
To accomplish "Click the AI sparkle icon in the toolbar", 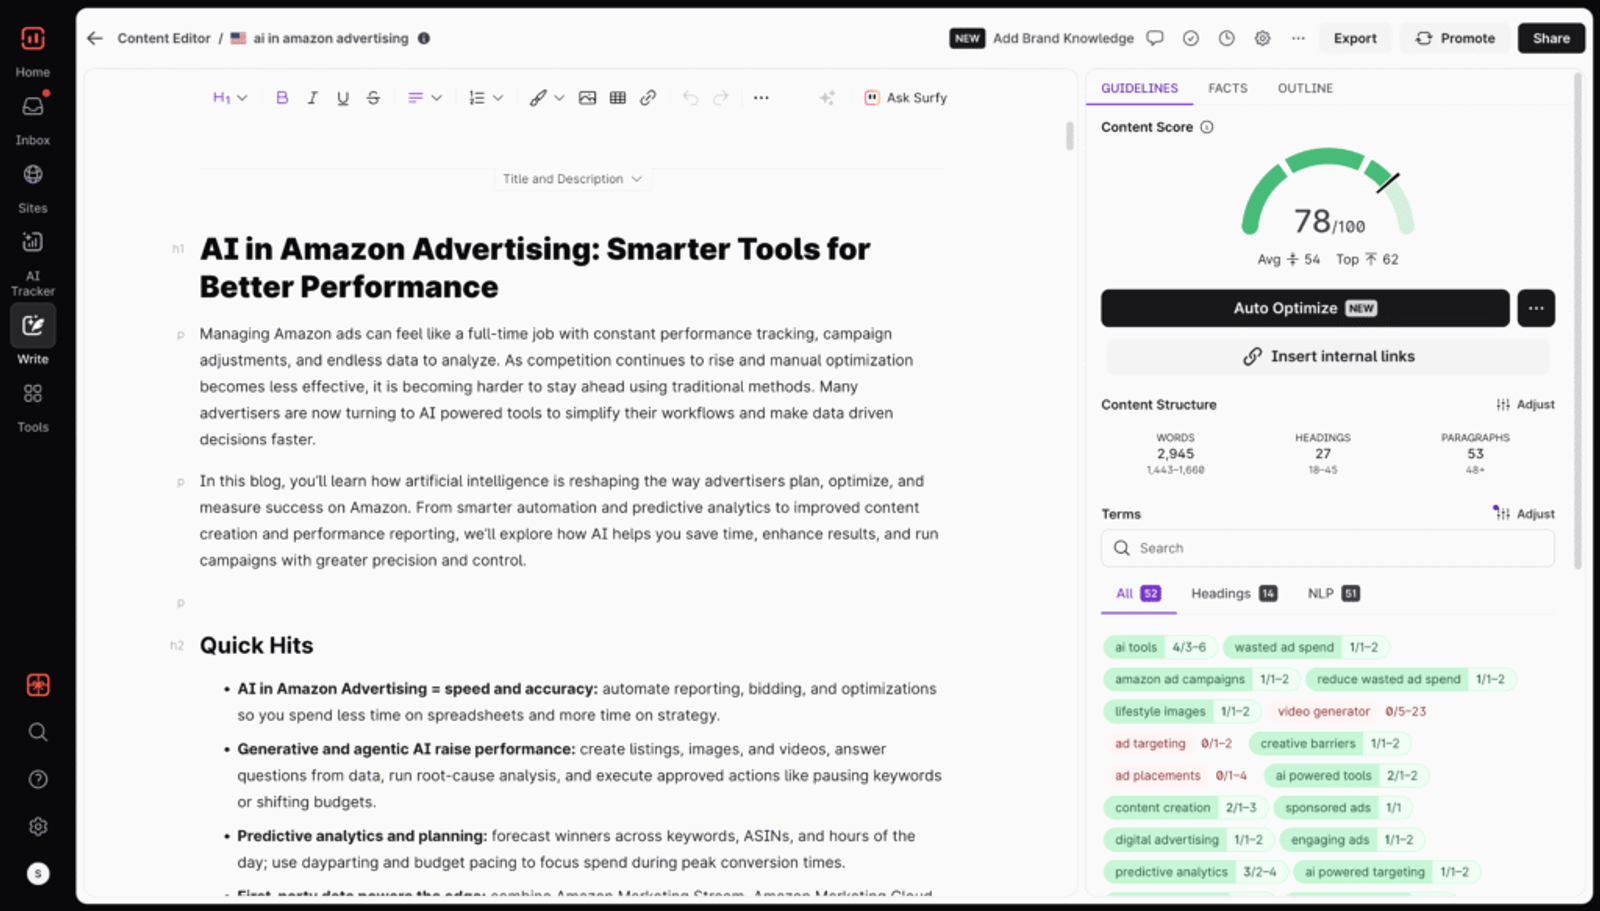I will (x=827, y=98).
